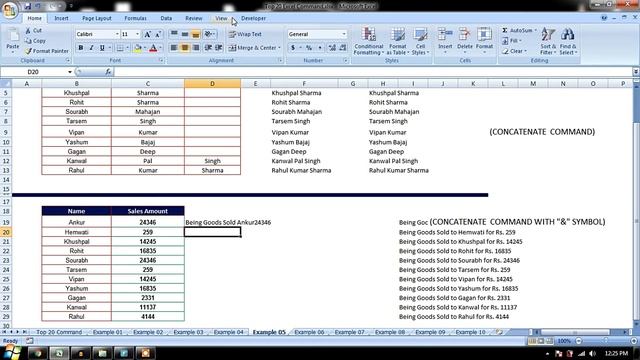Decrease cell indent
Screen dimensions: 640x360
pos(208,48)
